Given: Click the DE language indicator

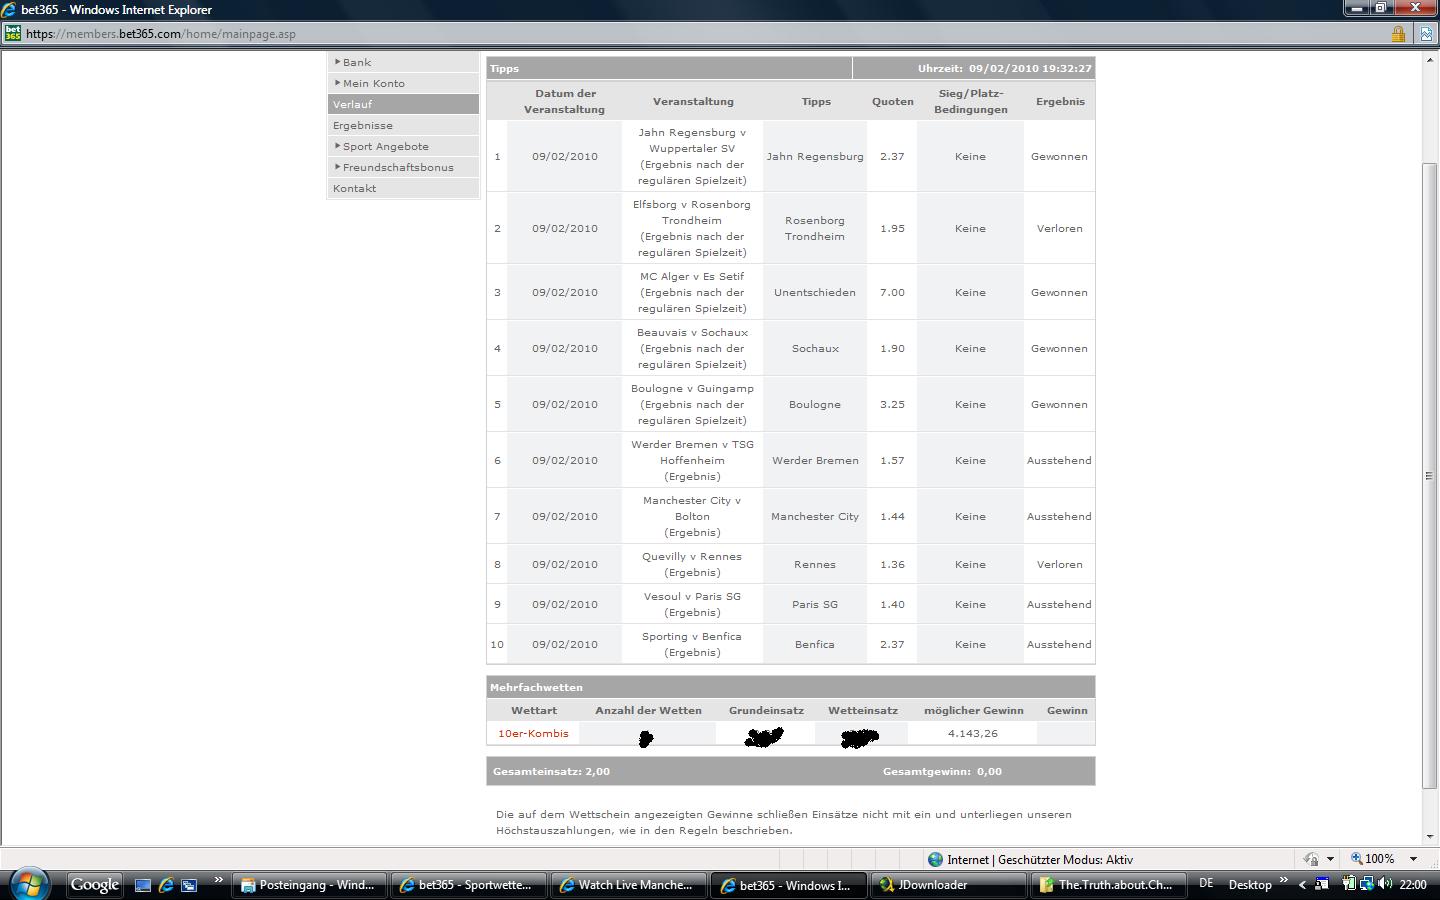Looking at the screenshot, I should pos(1206,884).
